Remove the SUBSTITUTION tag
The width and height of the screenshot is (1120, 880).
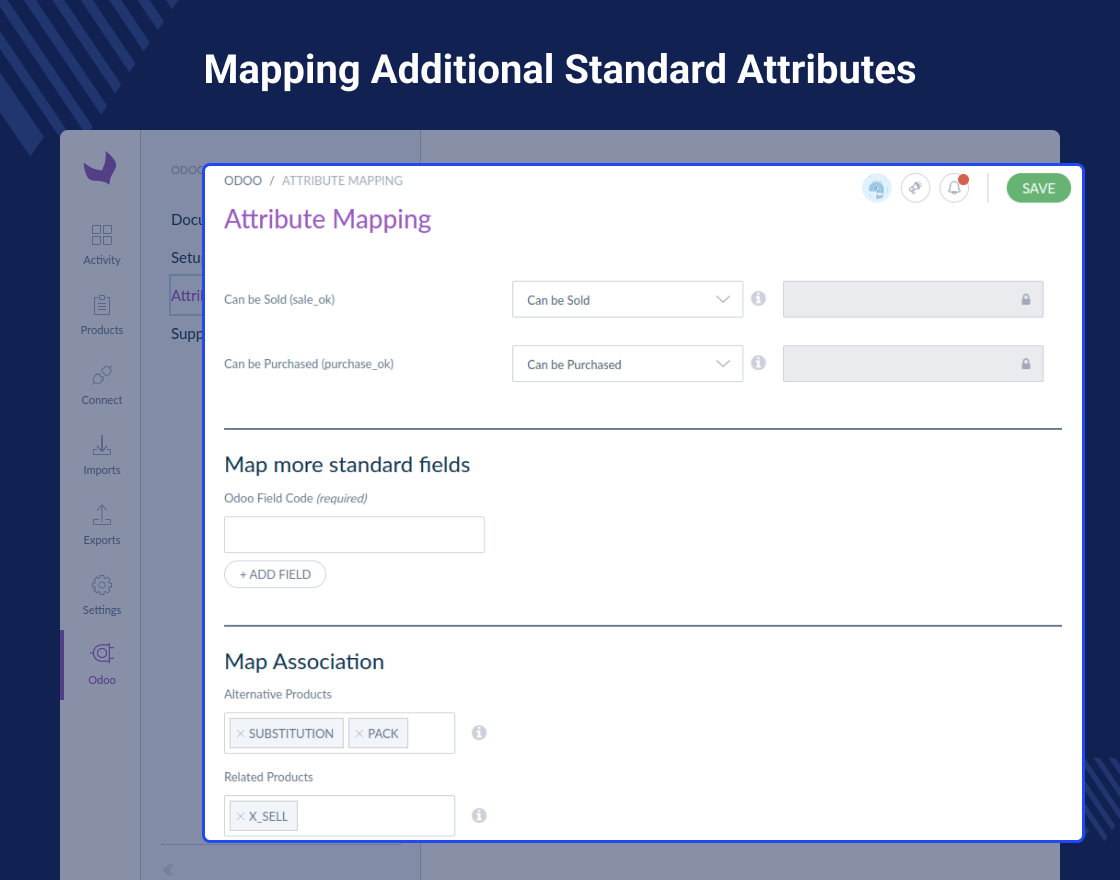click(241, 734)
